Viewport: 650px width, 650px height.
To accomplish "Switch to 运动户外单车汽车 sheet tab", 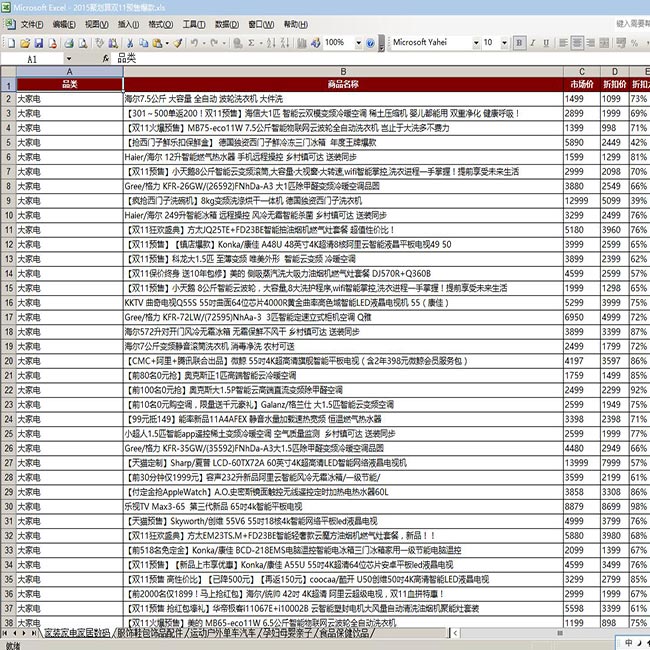I will tap(221, 633).
